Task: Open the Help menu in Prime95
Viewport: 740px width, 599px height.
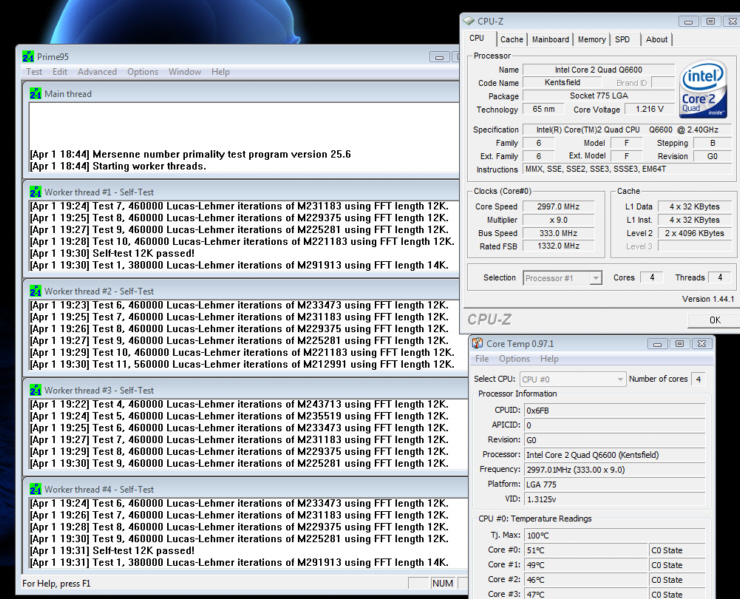Action: click(220, 72)
